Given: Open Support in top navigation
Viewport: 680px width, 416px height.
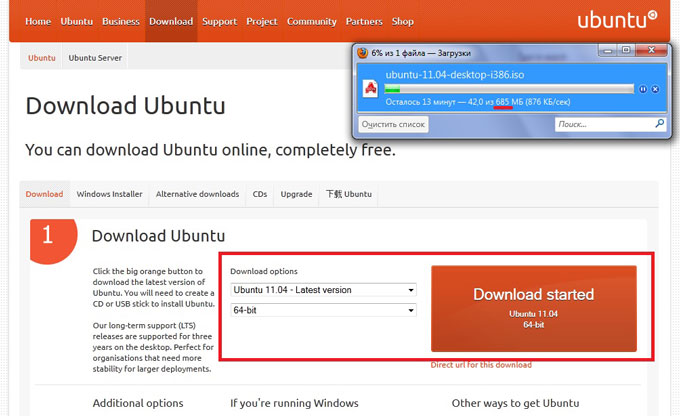Looking at the screenshot, I should point(219,21).
